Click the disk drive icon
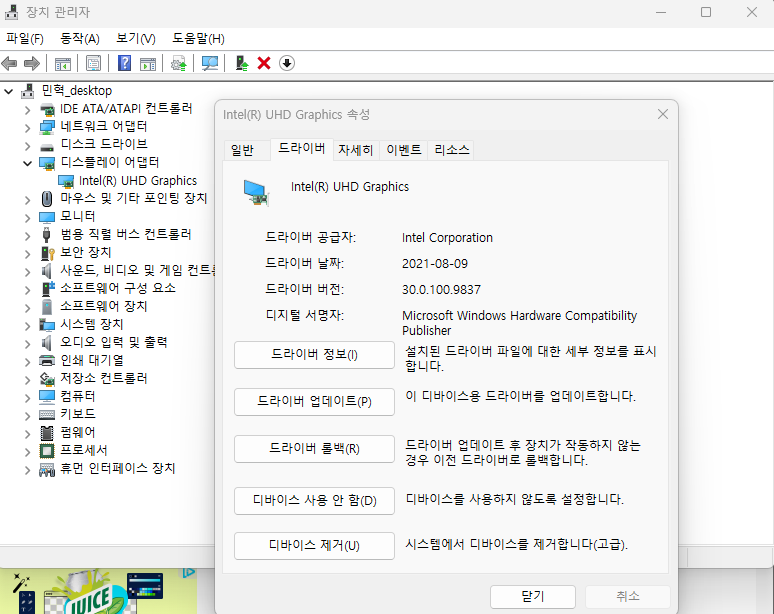Screen dimensions: 774x614 [x=47, y=146]
